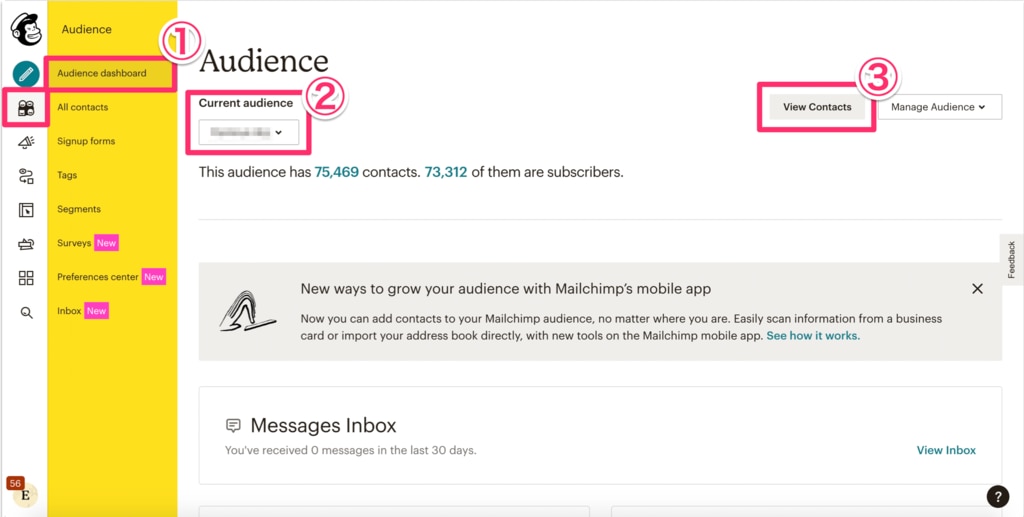1024x517 pixels.
Task: Click the View Contacts button
Action: click(x=817, y=107)
